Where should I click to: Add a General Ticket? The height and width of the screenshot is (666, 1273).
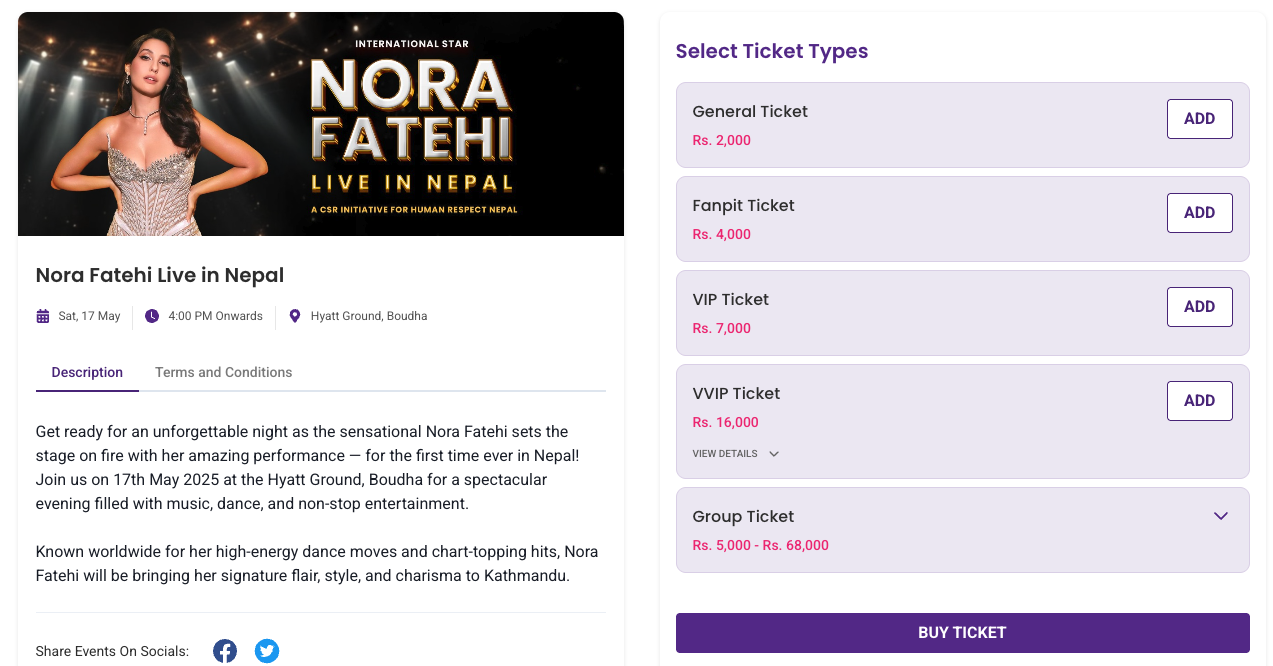[x=1199, y=119]
